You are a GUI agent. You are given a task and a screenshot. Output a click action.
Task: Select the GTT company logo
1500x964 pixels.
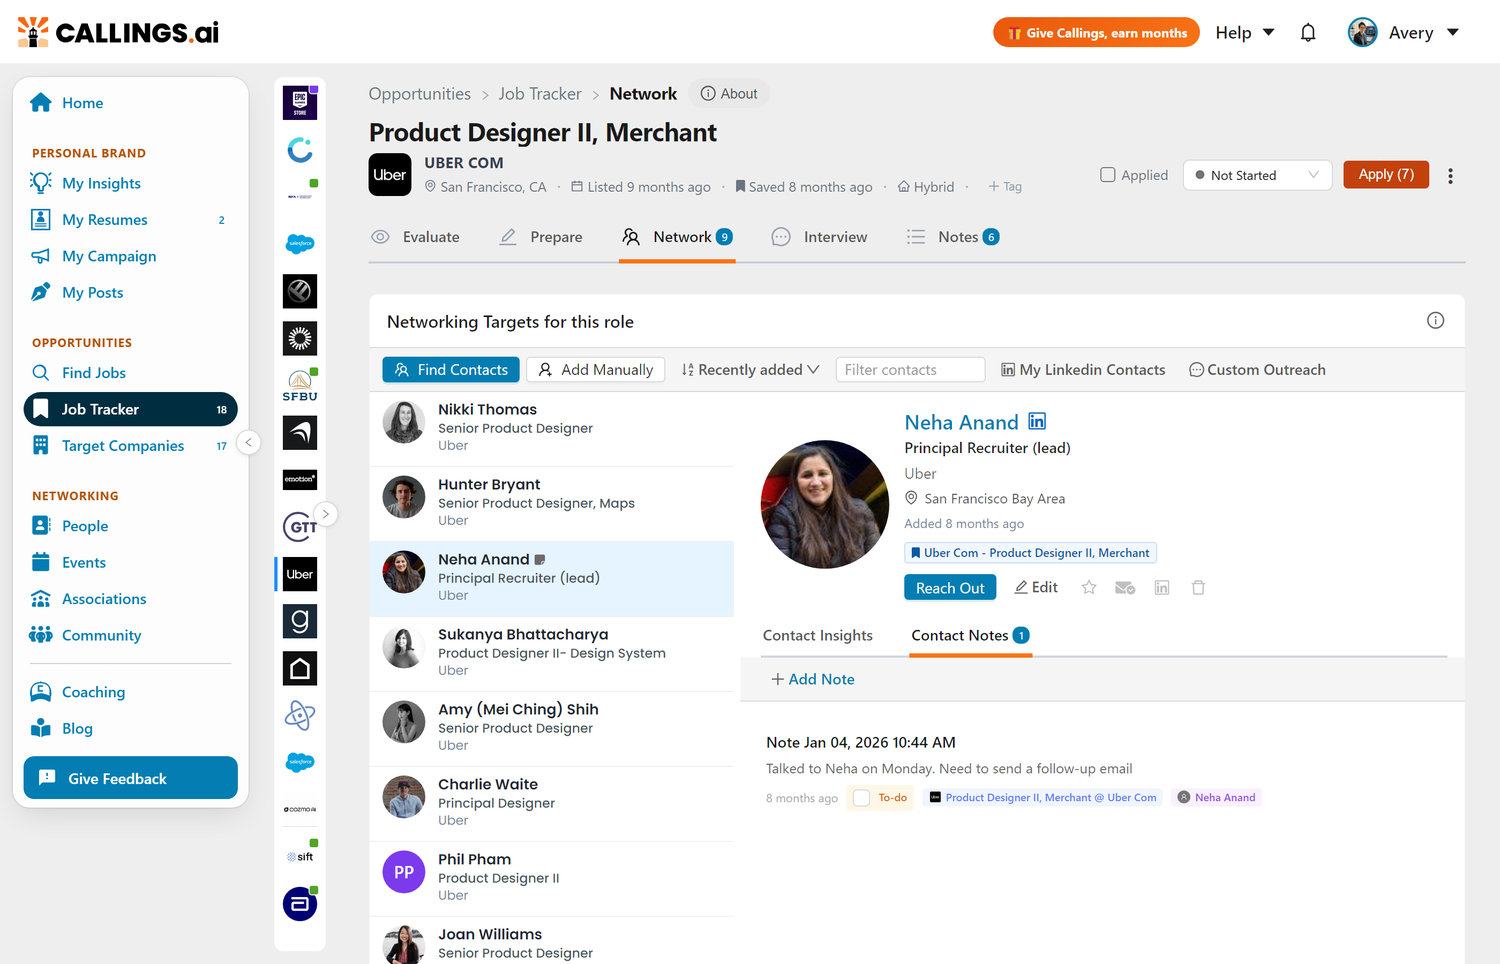click(x=300, y=527)
